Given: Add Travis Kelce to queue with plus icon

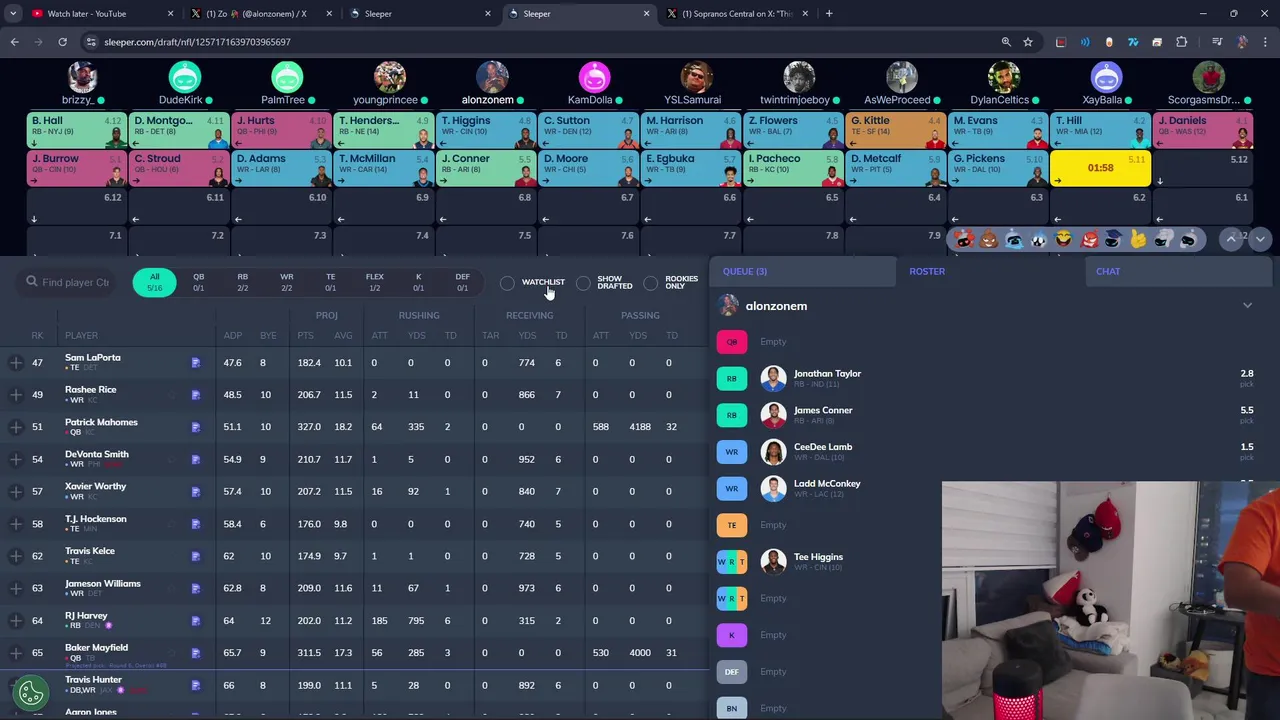Looking at the screenshot, I should click(16, 556).
